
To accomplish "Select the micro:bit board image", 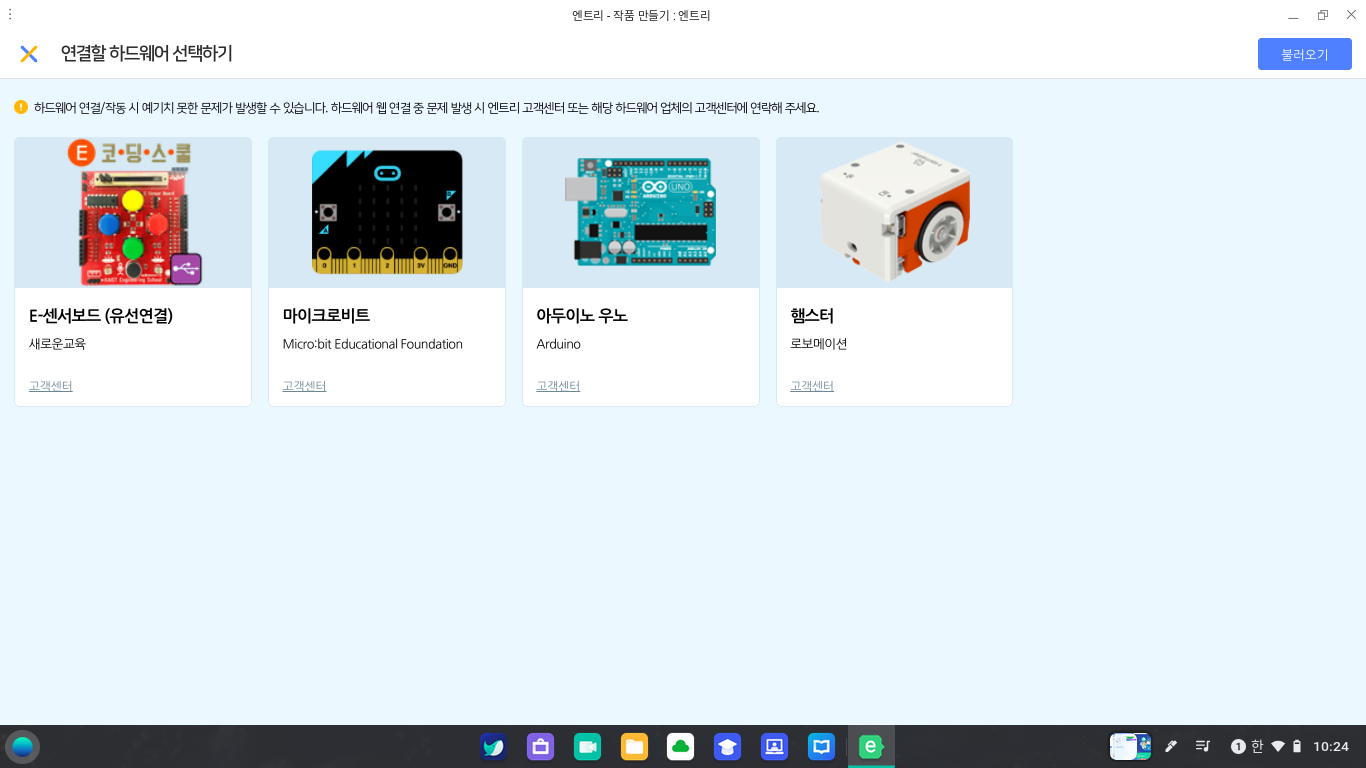I will tap(387, 213).
